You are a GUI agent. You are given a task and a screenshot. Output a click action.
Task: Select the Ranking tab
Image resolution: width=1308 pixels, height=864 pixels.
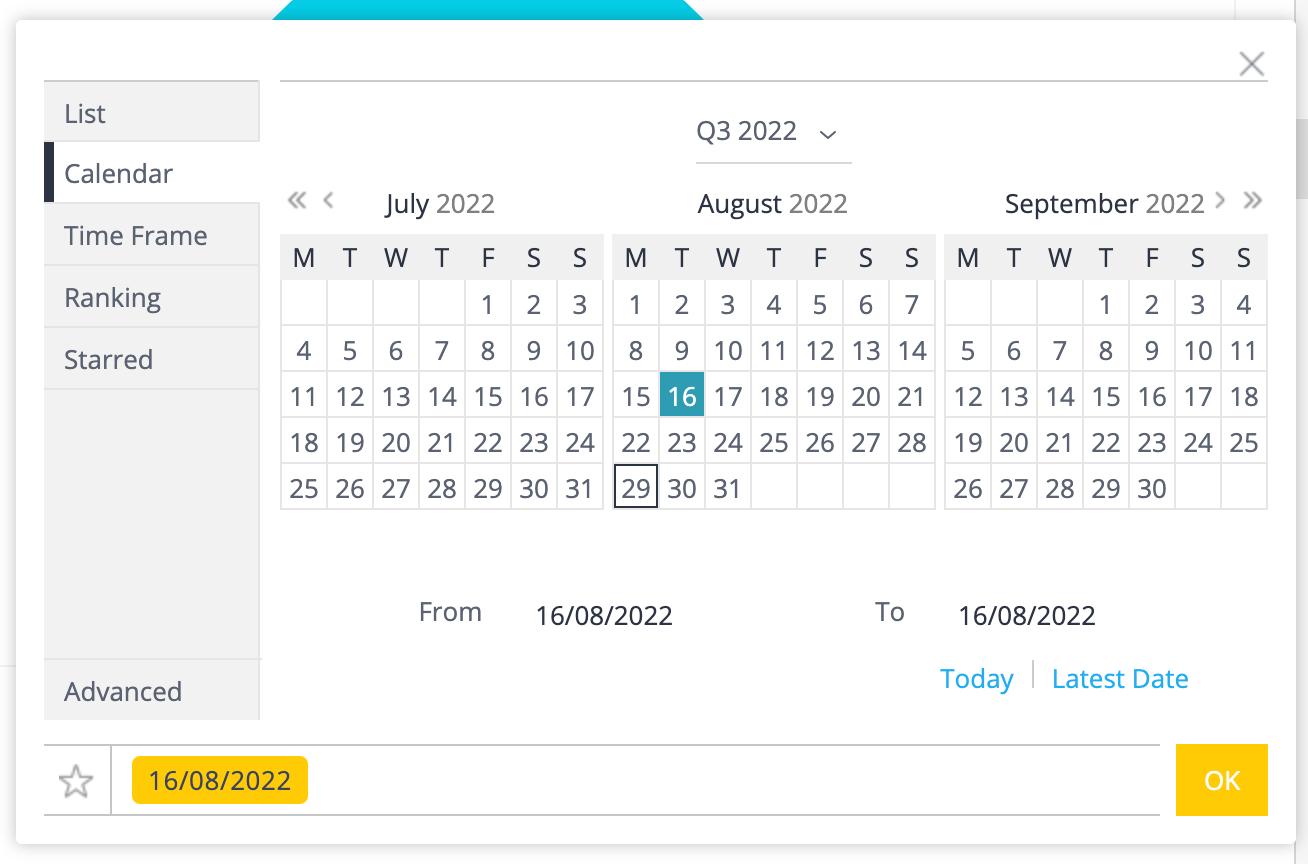click(x=151, y=298)
